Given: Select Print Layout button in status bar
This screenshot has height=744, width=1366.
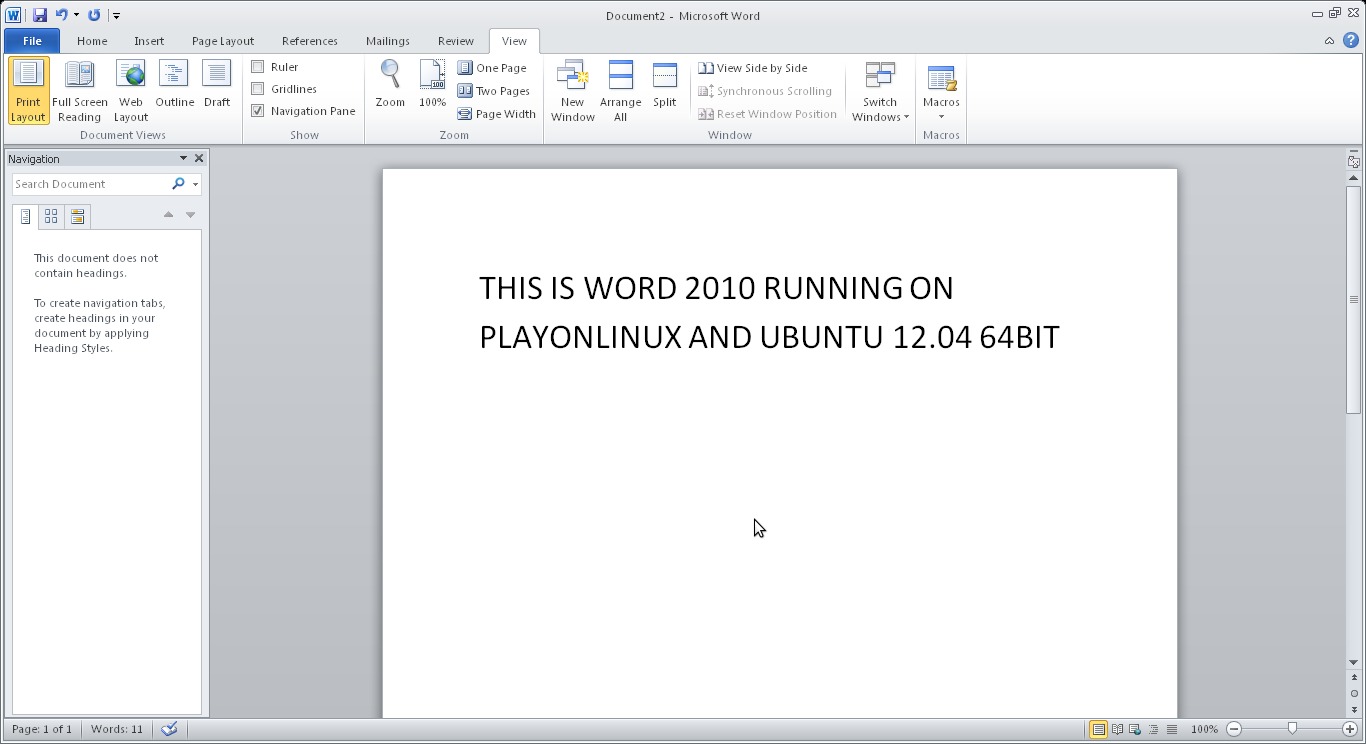Looking at the screenshot, I should [1098, 729].
